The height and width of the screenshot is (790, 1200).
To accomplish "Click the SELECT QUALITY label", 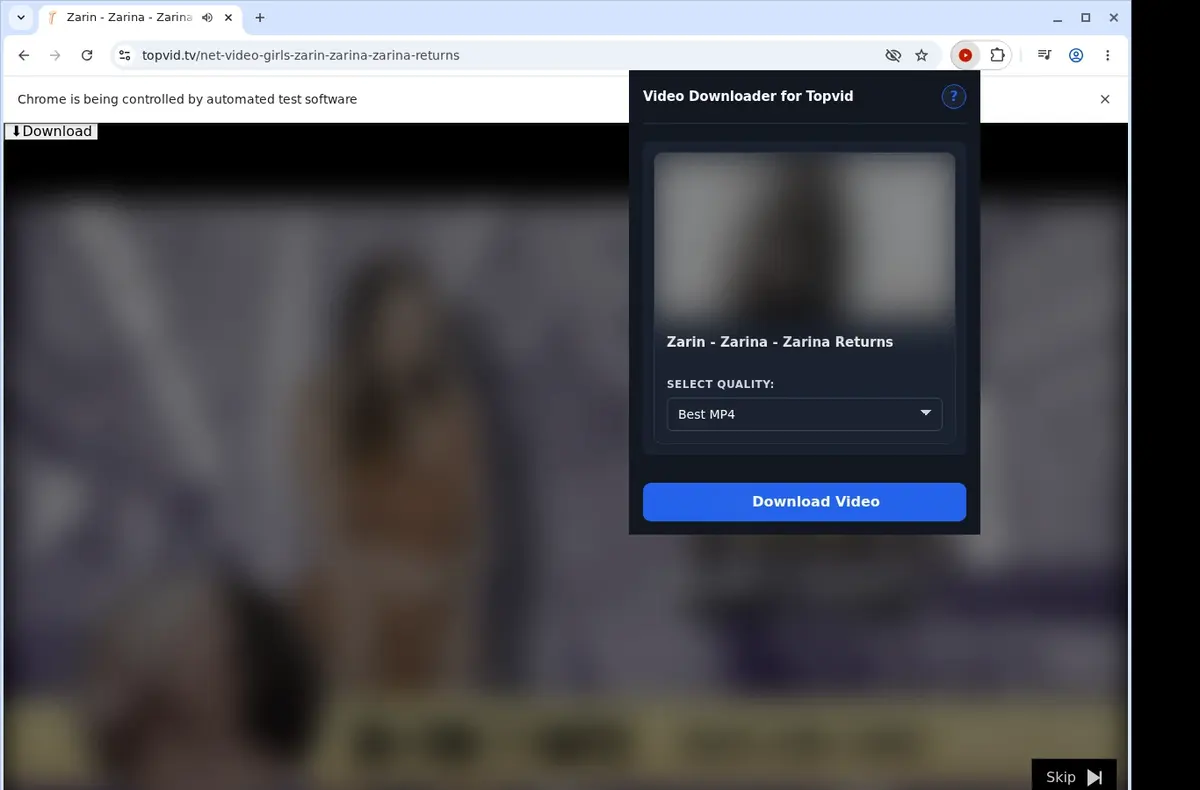I will click(x=720, y=384).
